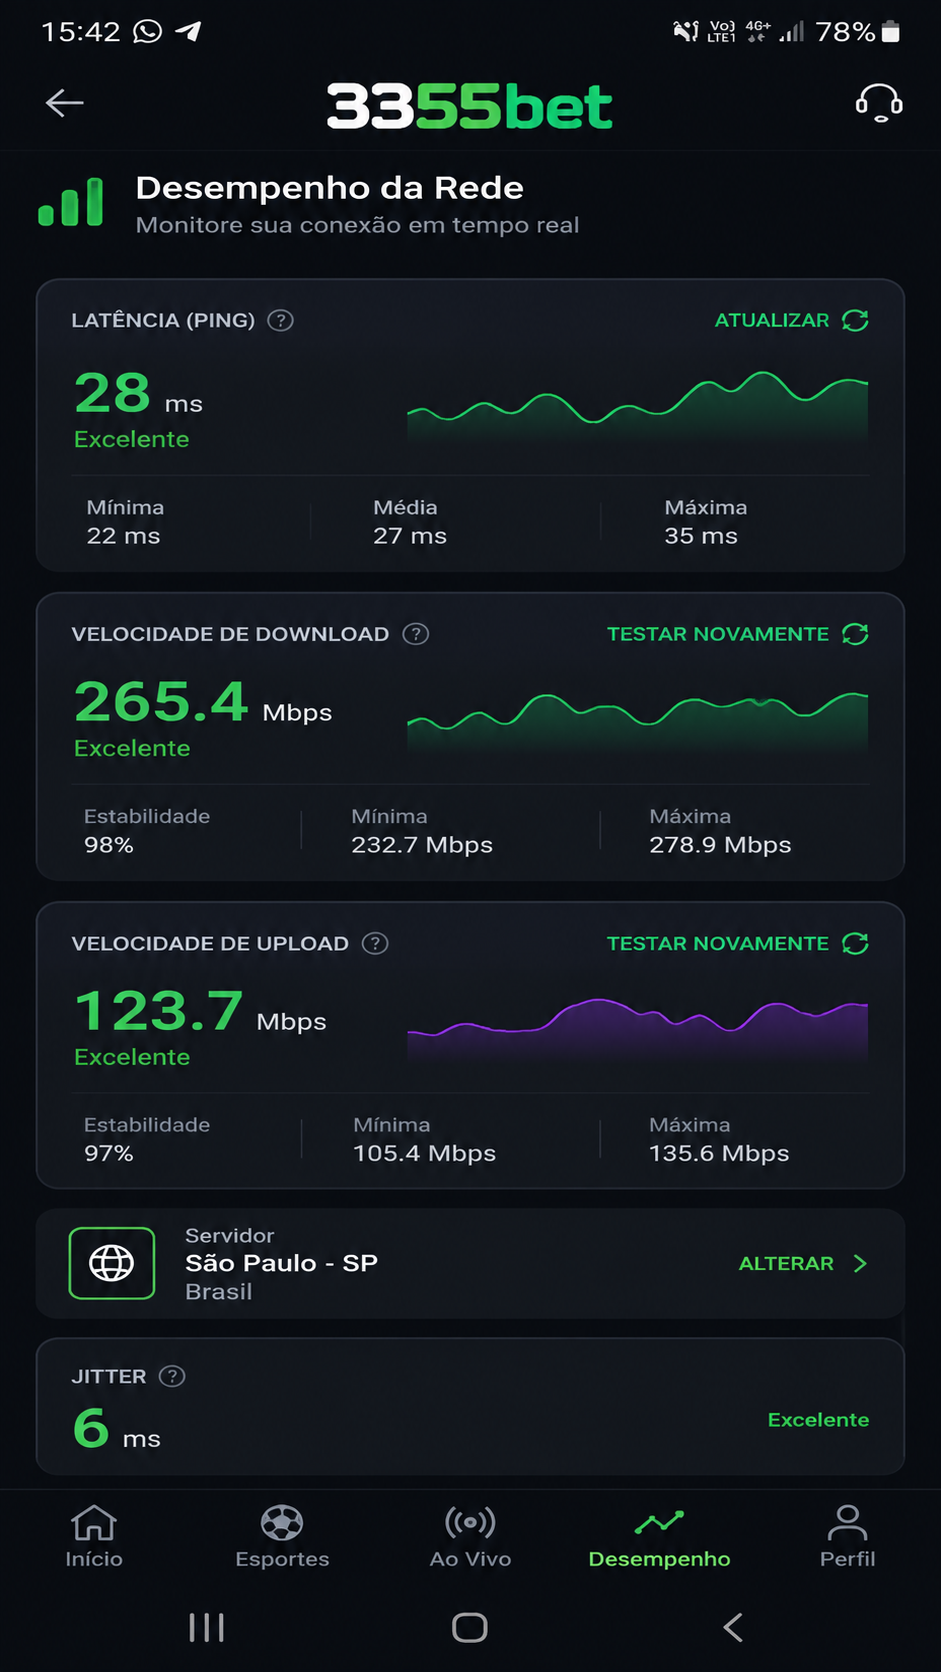941x1672 pixels.
Task: Tap the 105.4 Mbps minimum upload
Action: tap(424, 1153)
